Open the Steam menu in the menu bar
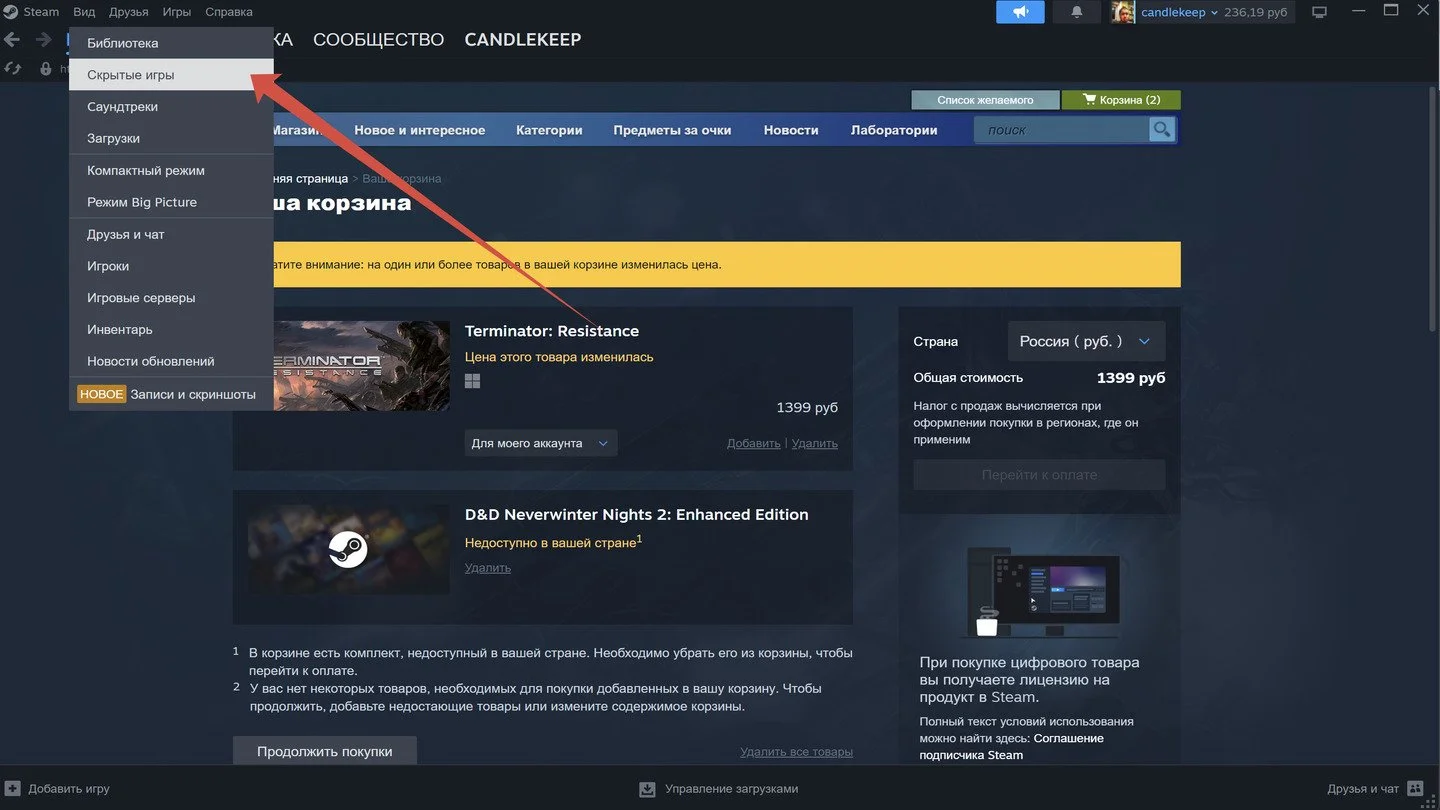 [41, 12]
